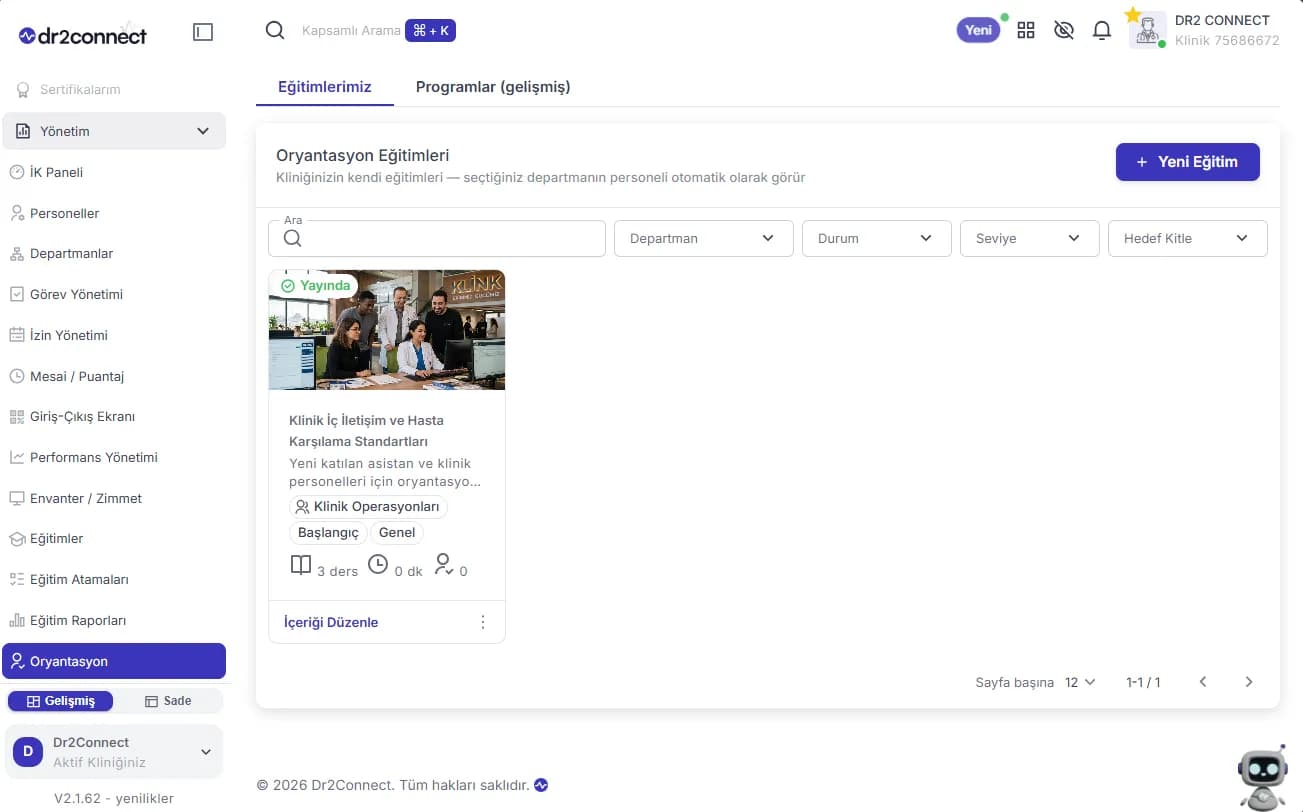Image resolution: width=1303 pixels, height=812 pixels.
Task: Open Eğitim Raporları in the sidebar
Action: click(114, 620)
